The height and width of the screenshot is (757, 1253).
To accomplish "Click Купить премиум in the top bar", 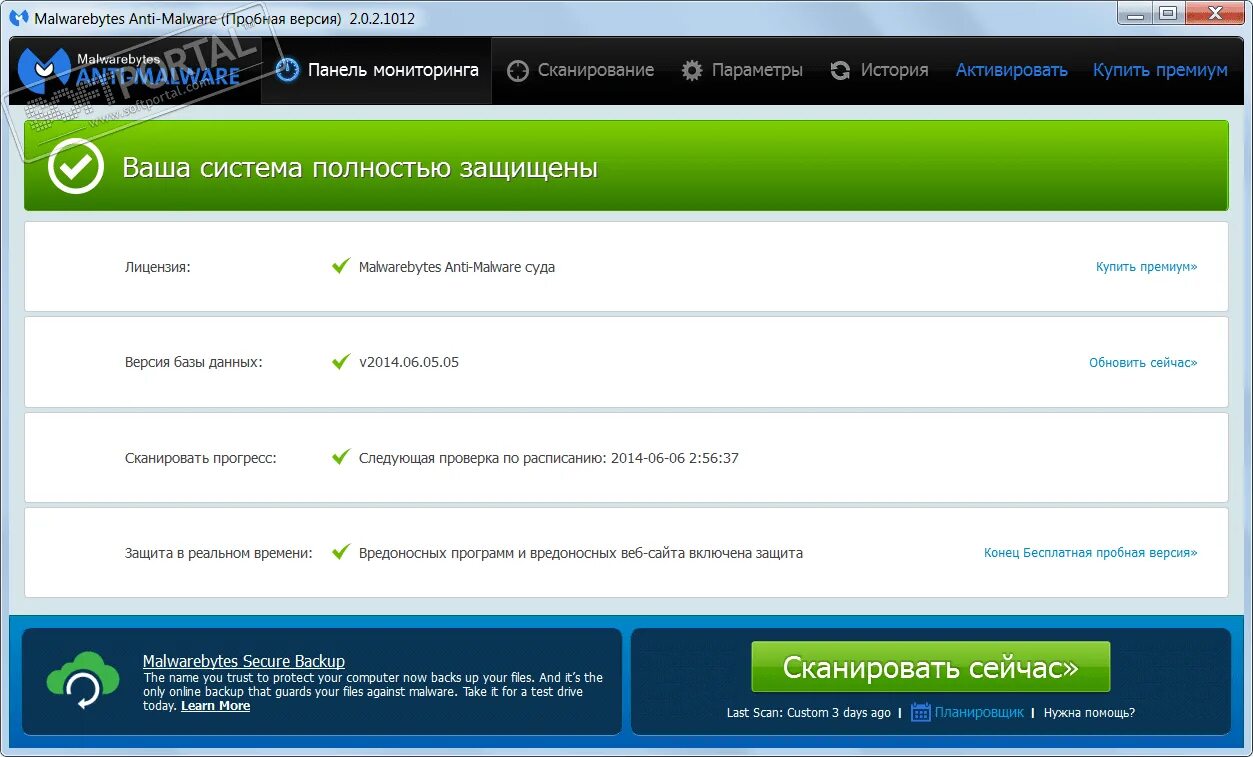I will [x=1160, y=70].
